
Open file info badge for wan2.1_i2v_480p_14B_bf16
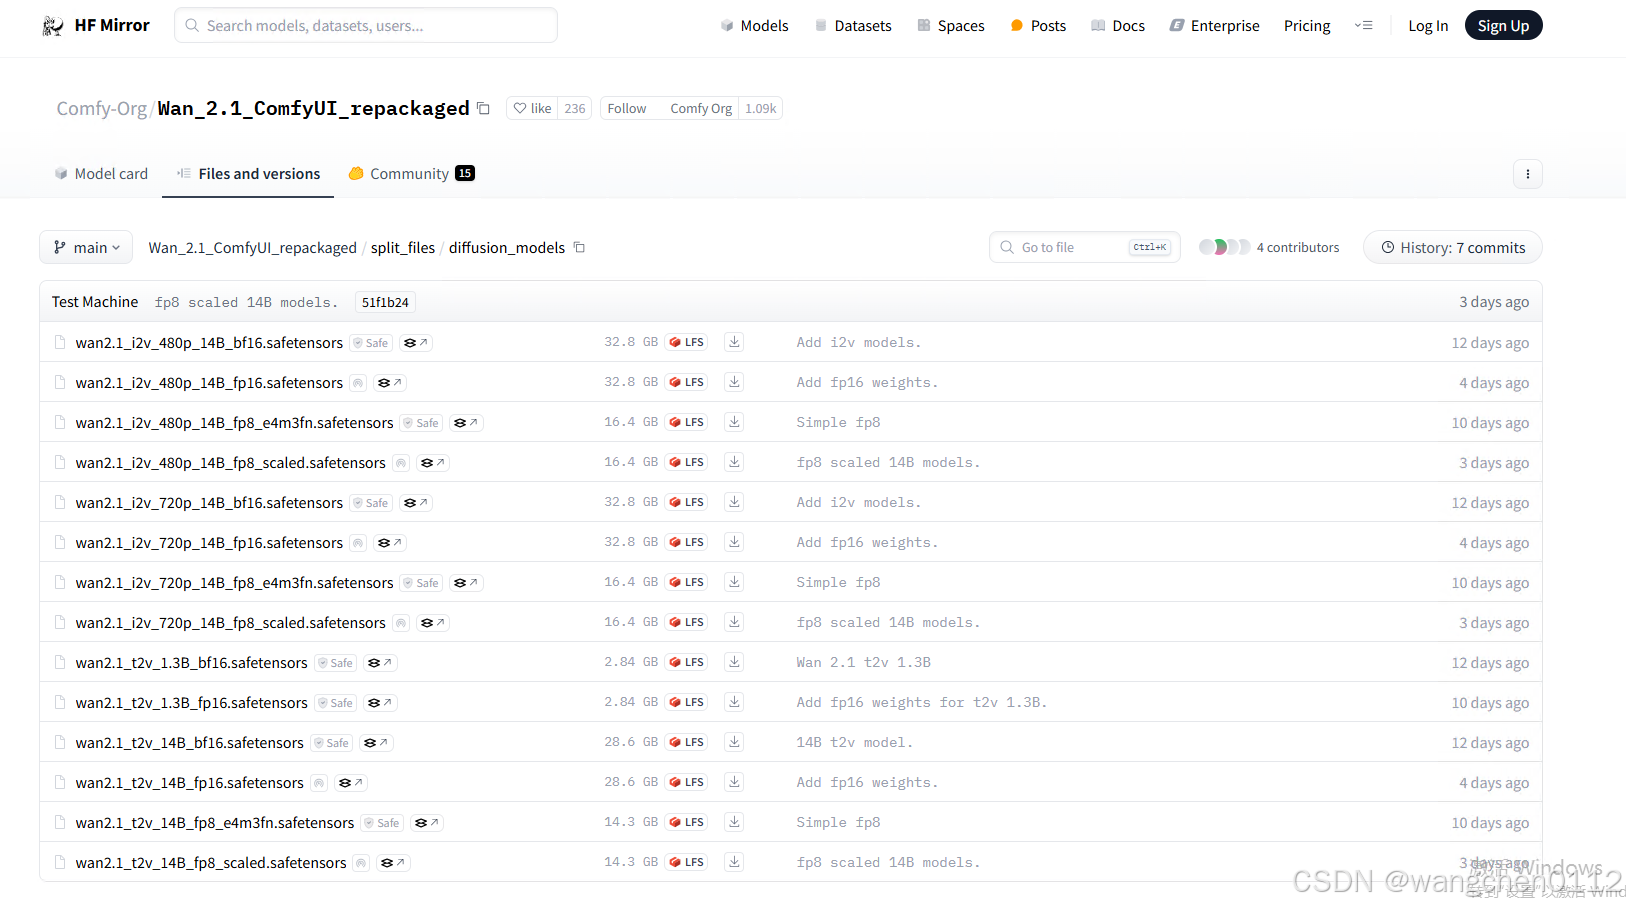(415, 343)
